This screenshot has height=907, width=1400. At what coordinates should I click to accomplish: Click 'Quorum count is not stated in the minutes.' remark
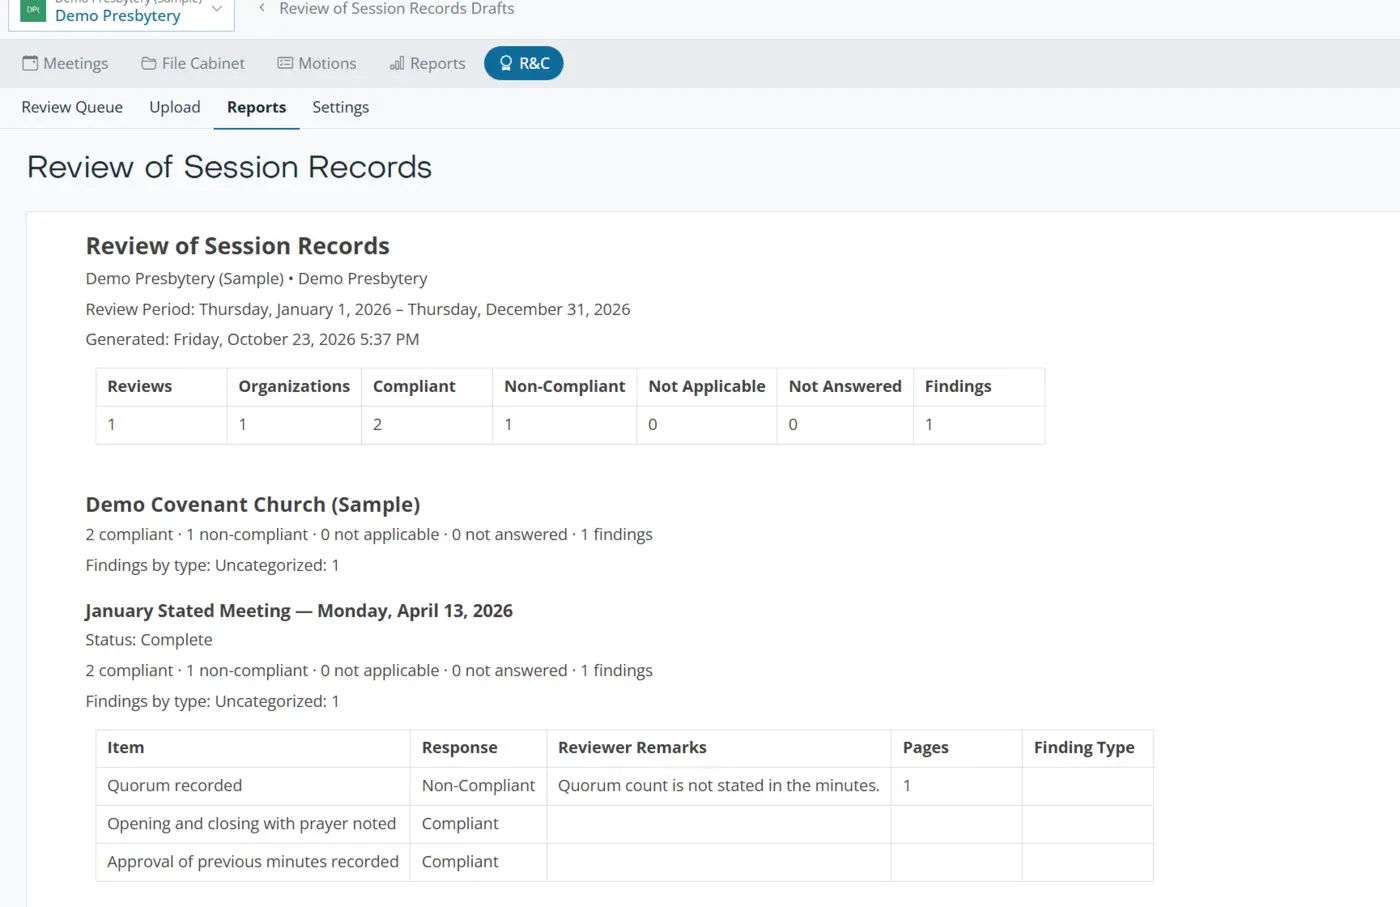(x=719, y=786)
